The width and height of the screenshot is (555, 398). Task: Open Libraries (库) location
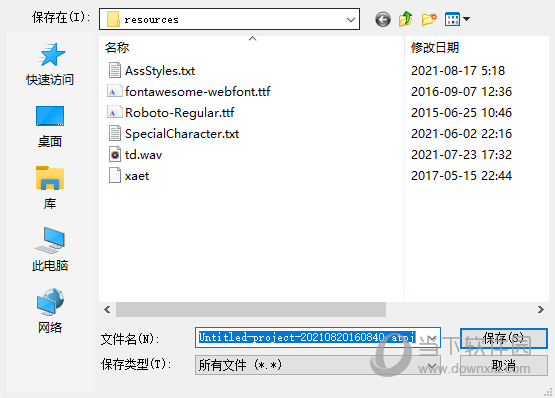pyautogui.click(x=50, y=188)
